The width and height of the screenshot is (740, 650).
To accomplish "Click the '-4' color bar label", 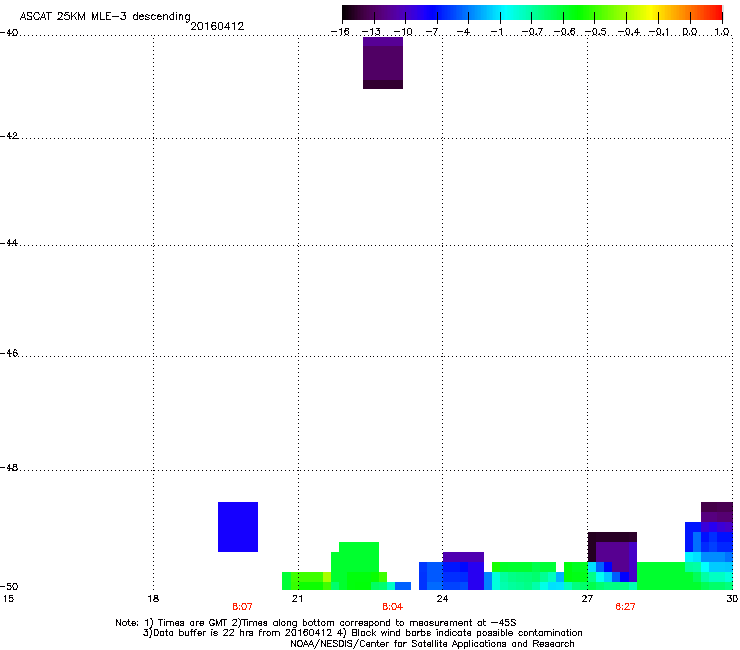I will [x=464, y=32].
